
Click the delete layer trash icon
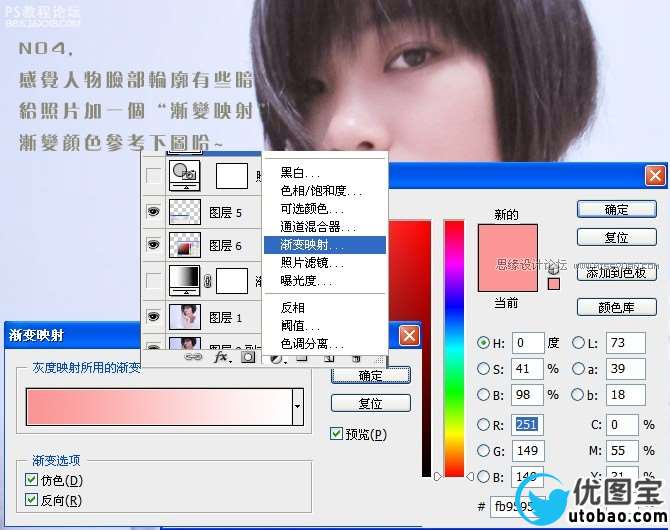356,358
